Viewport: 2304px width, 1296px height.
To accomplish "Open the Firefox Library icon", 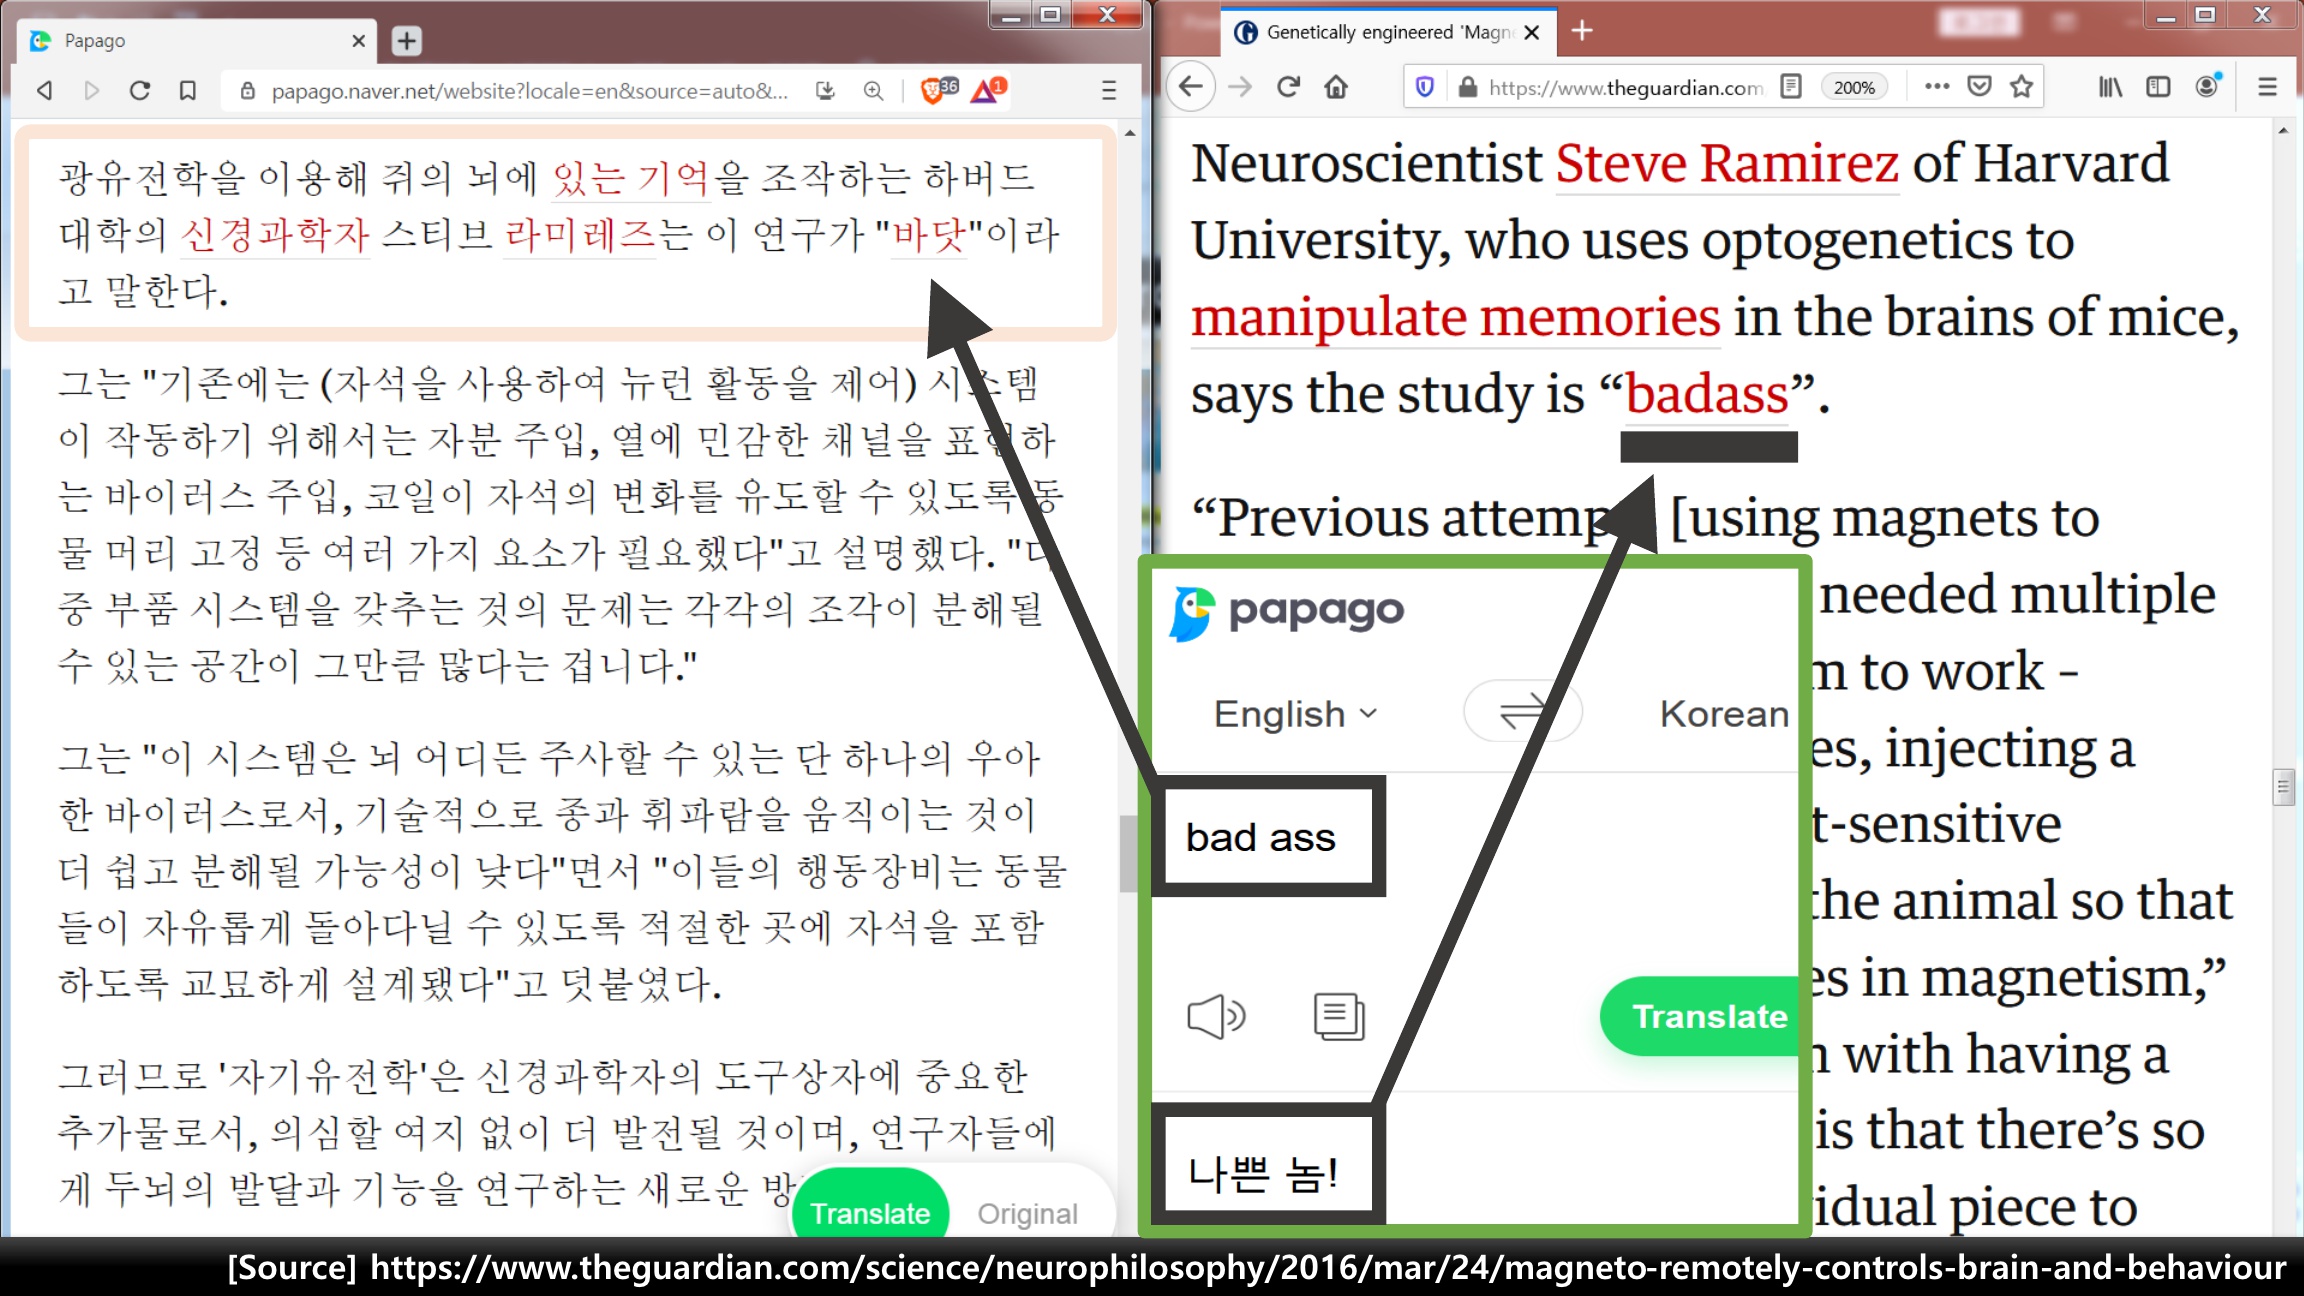I will point(2110,87).
